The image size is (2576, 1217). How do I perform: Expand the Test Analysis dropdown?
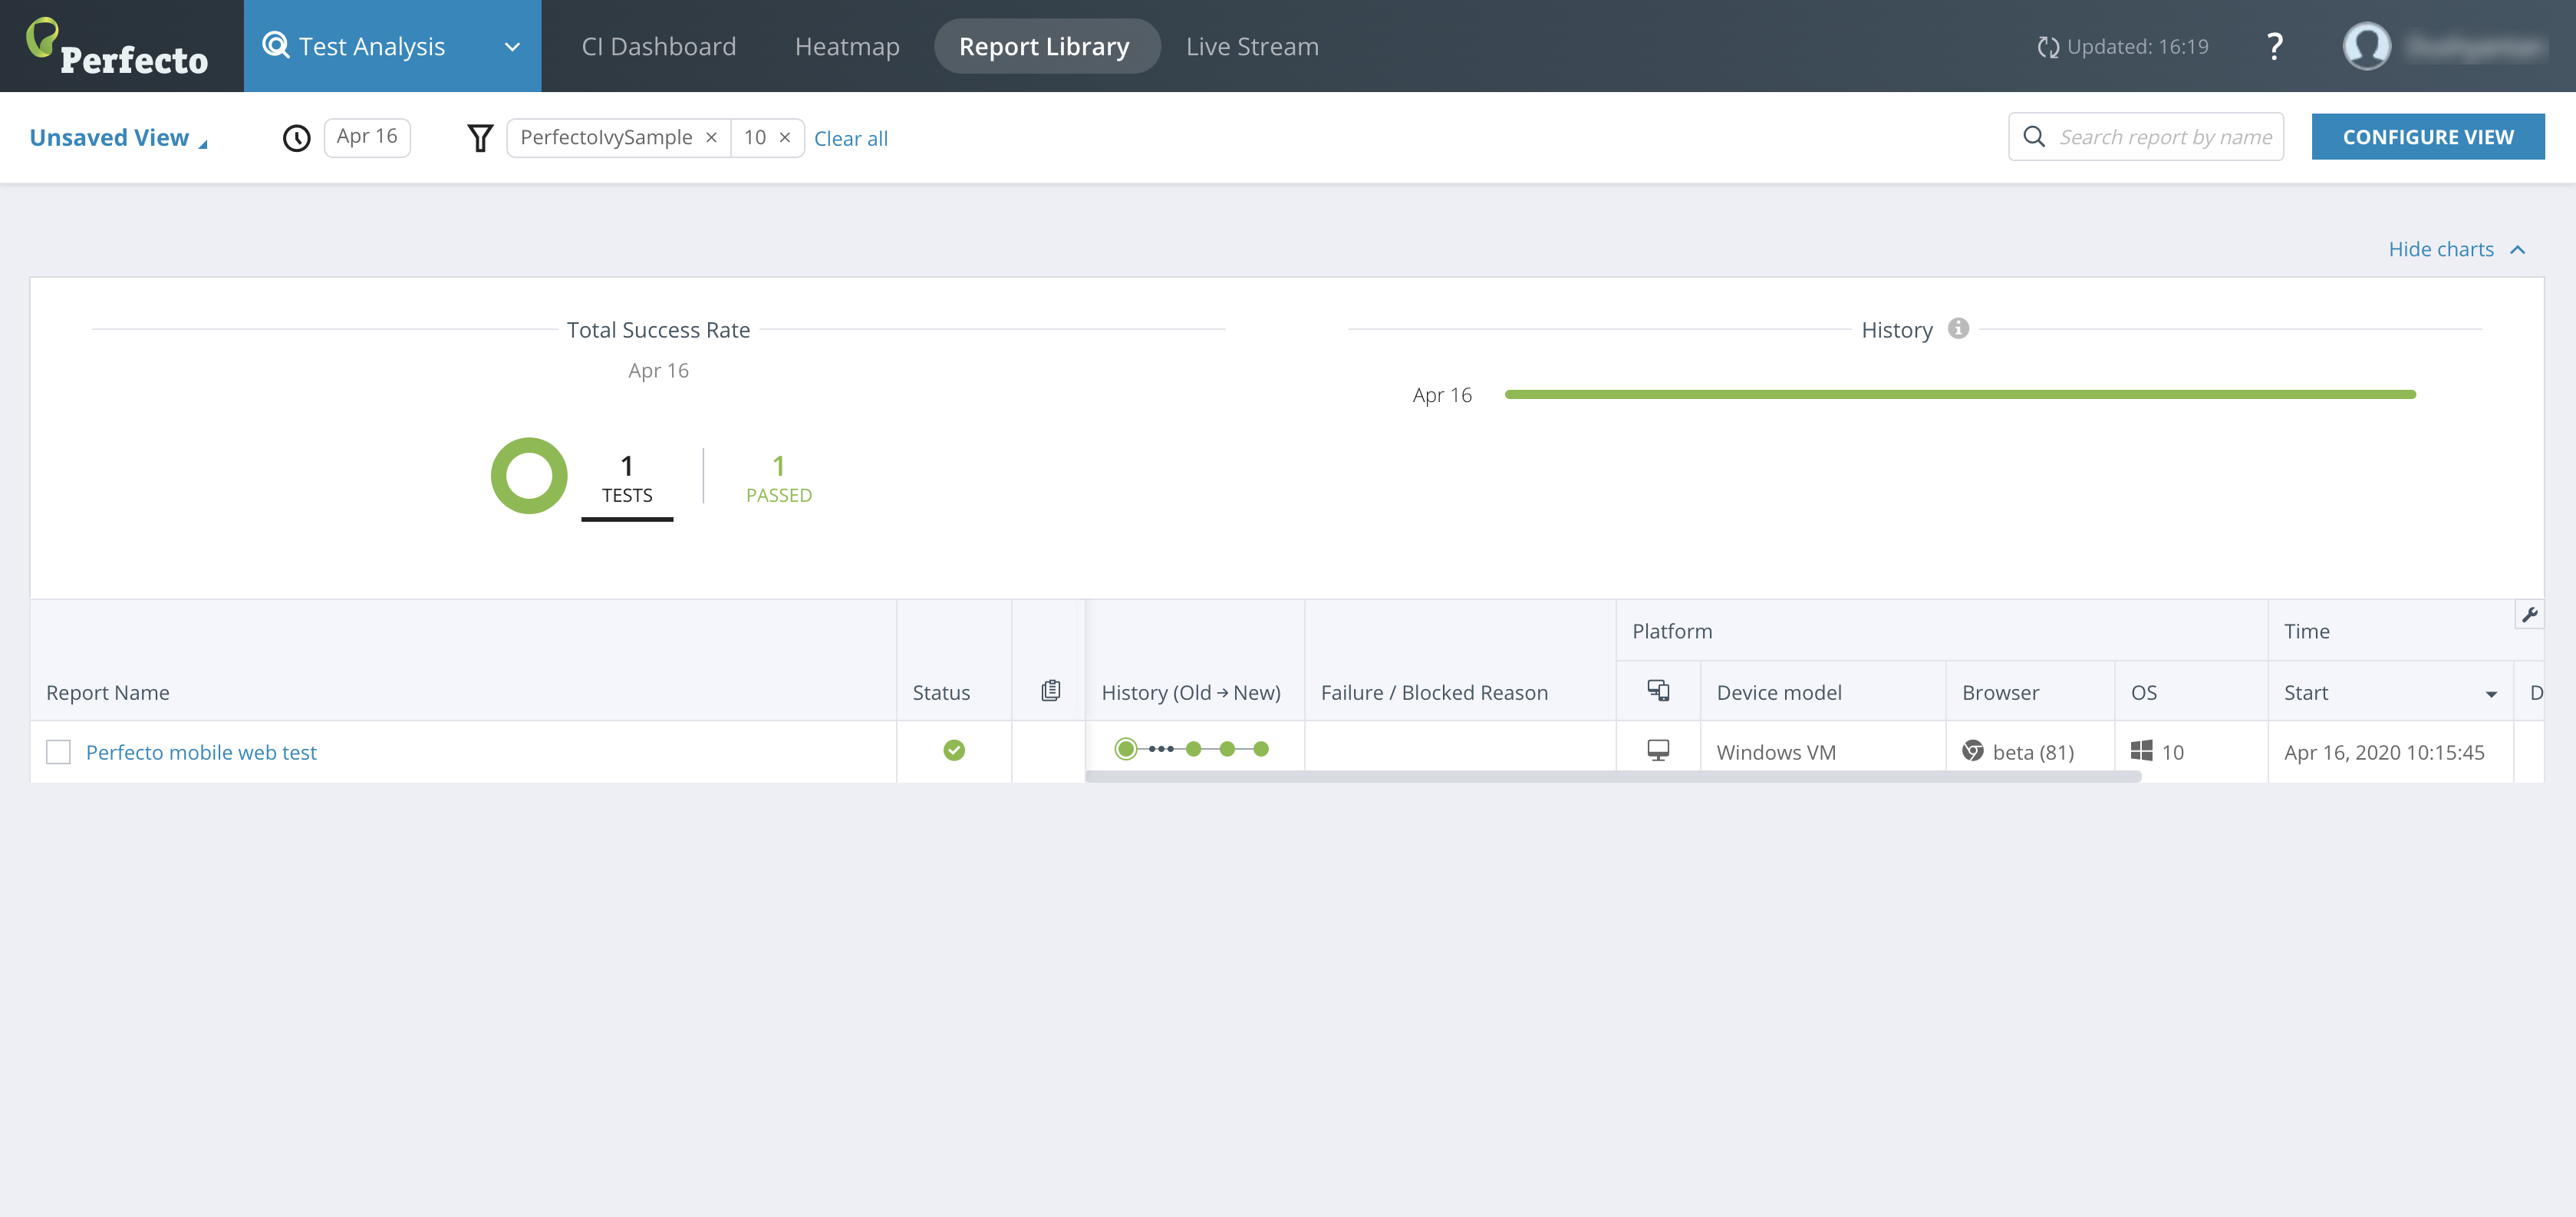tap(512, 47)
